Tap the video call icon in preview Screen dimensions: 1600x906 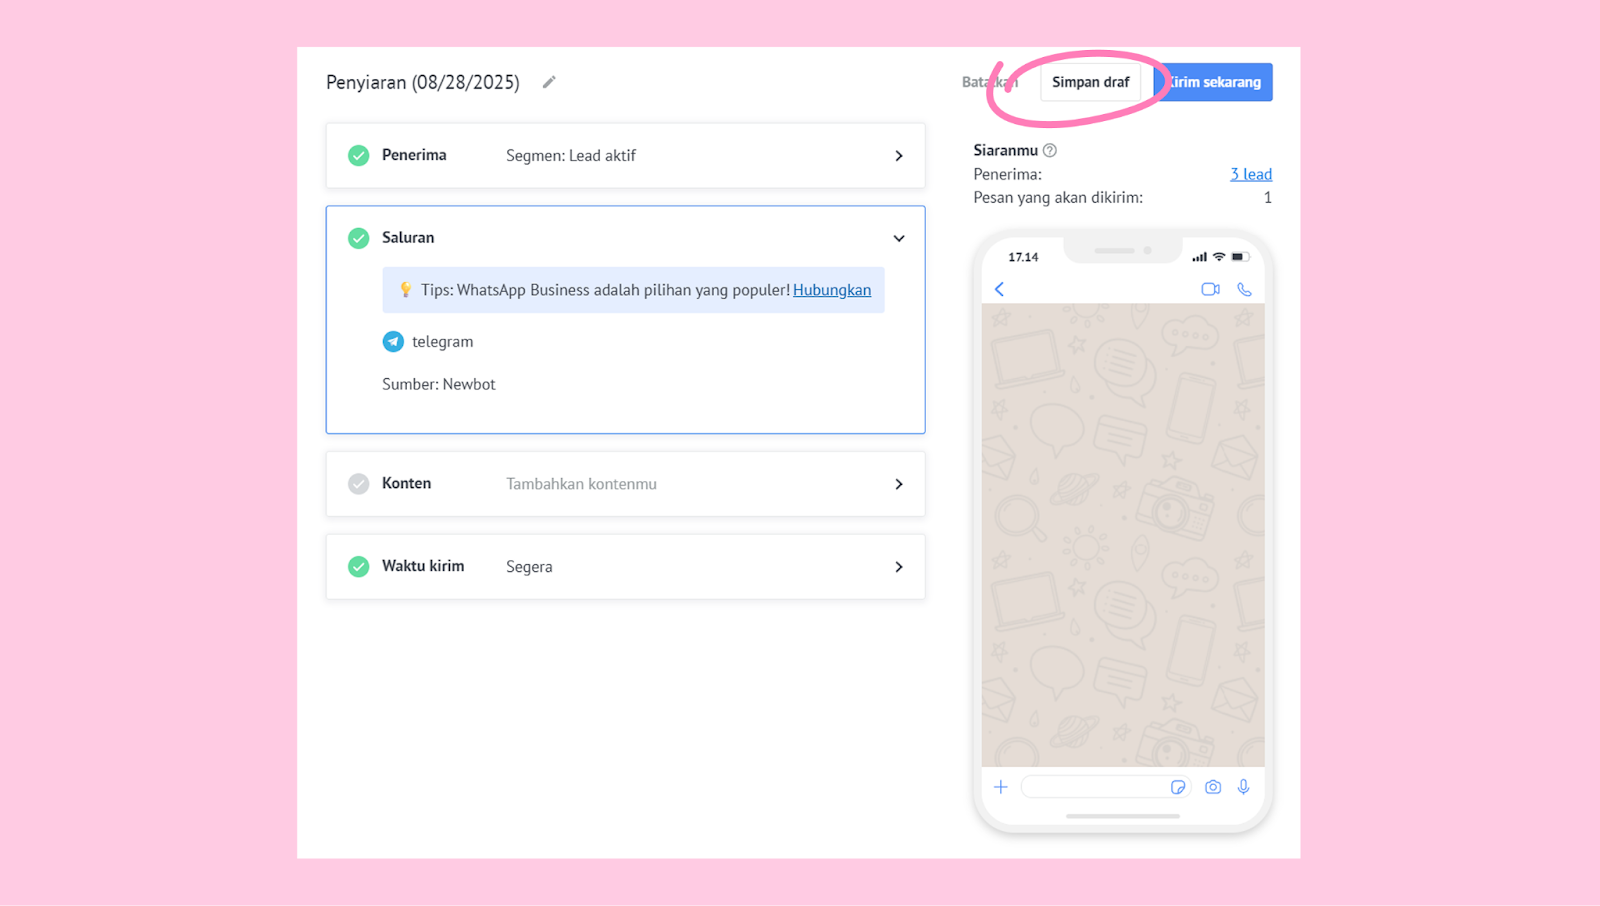click(x=1210, y=289)
